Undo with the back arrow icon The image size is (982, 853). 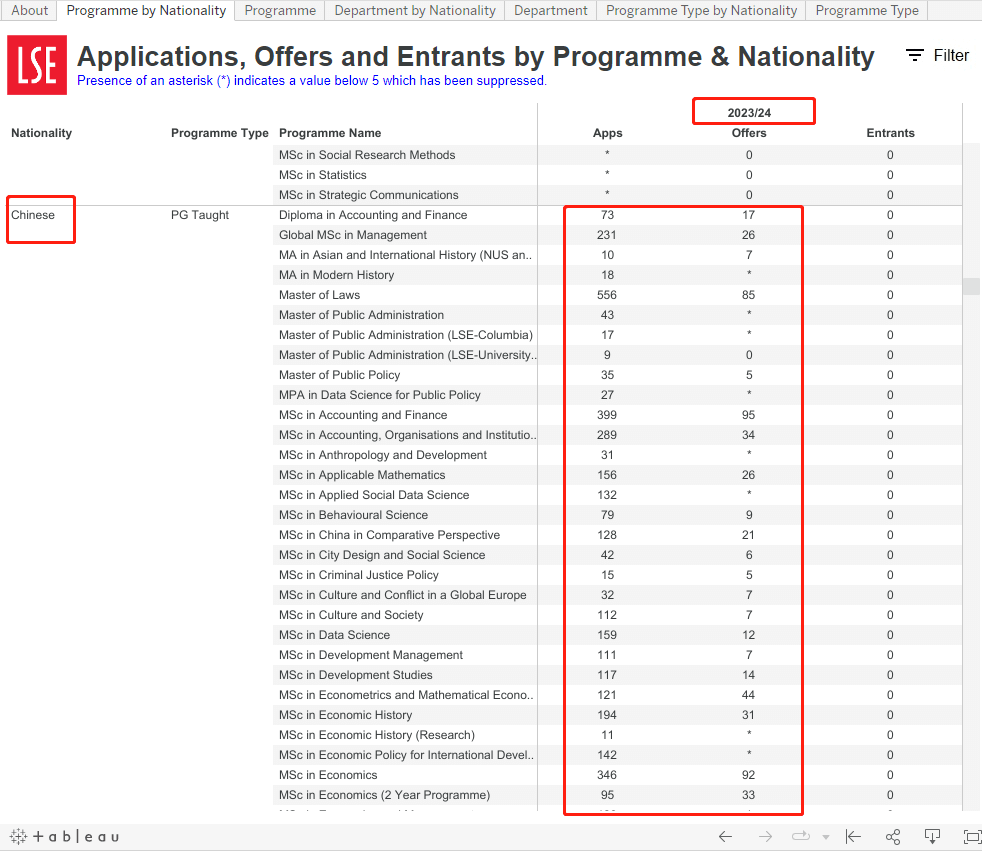click(725, 837)
